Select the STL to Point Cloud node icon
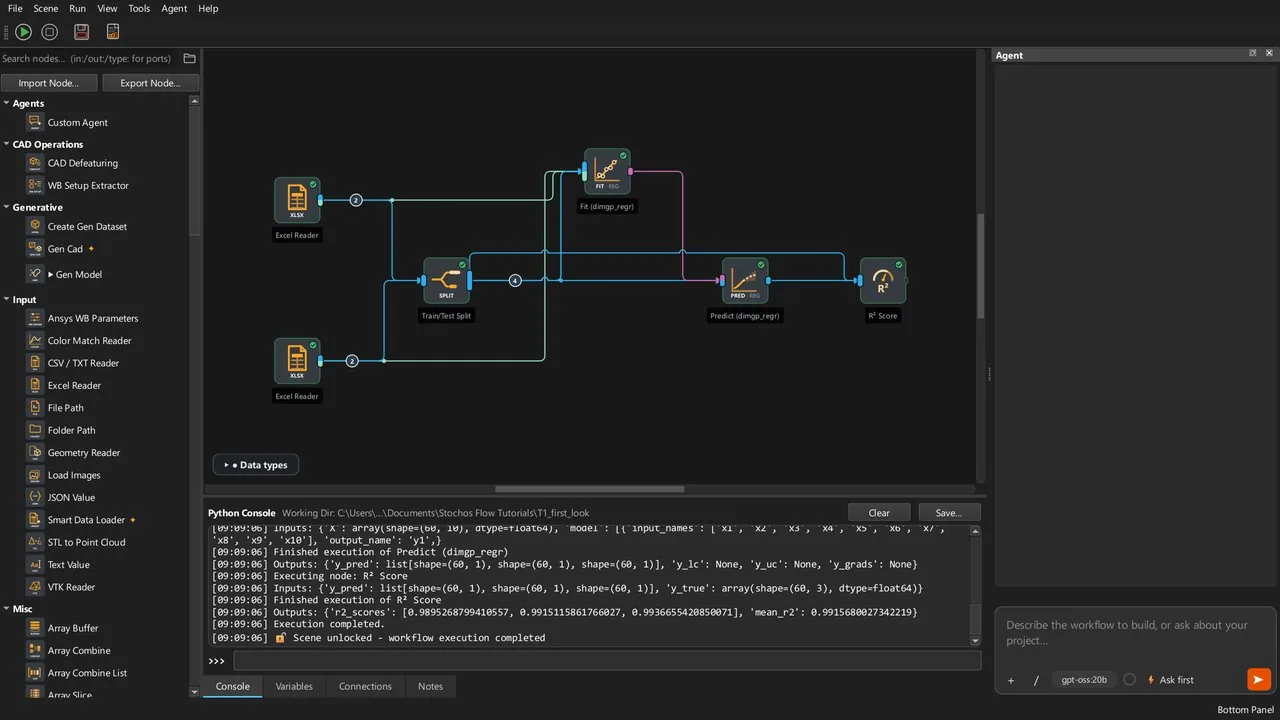This screenshot has height=720, width=1280. pos(35,542)
